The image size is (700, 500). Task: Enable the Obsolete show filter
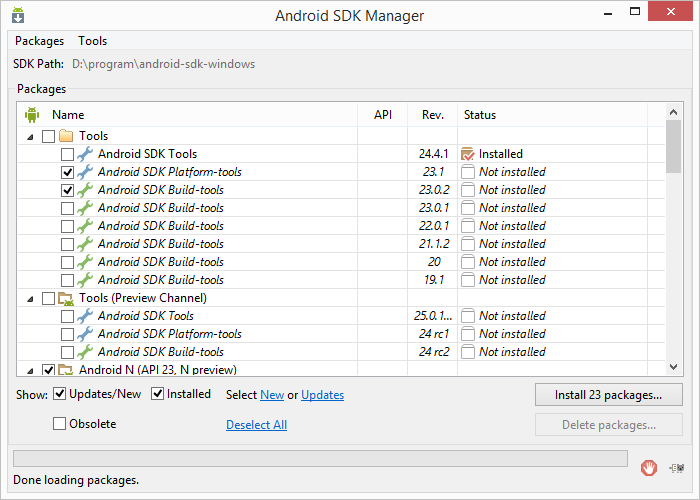pyautogui.click(x=59, y=424)
